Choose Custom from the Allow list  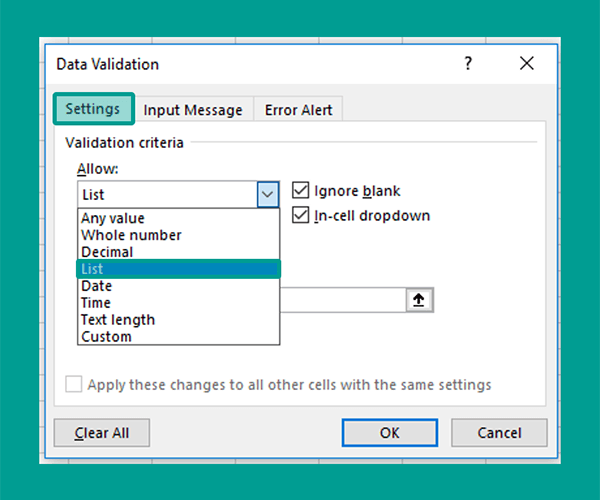click(178, 337)
